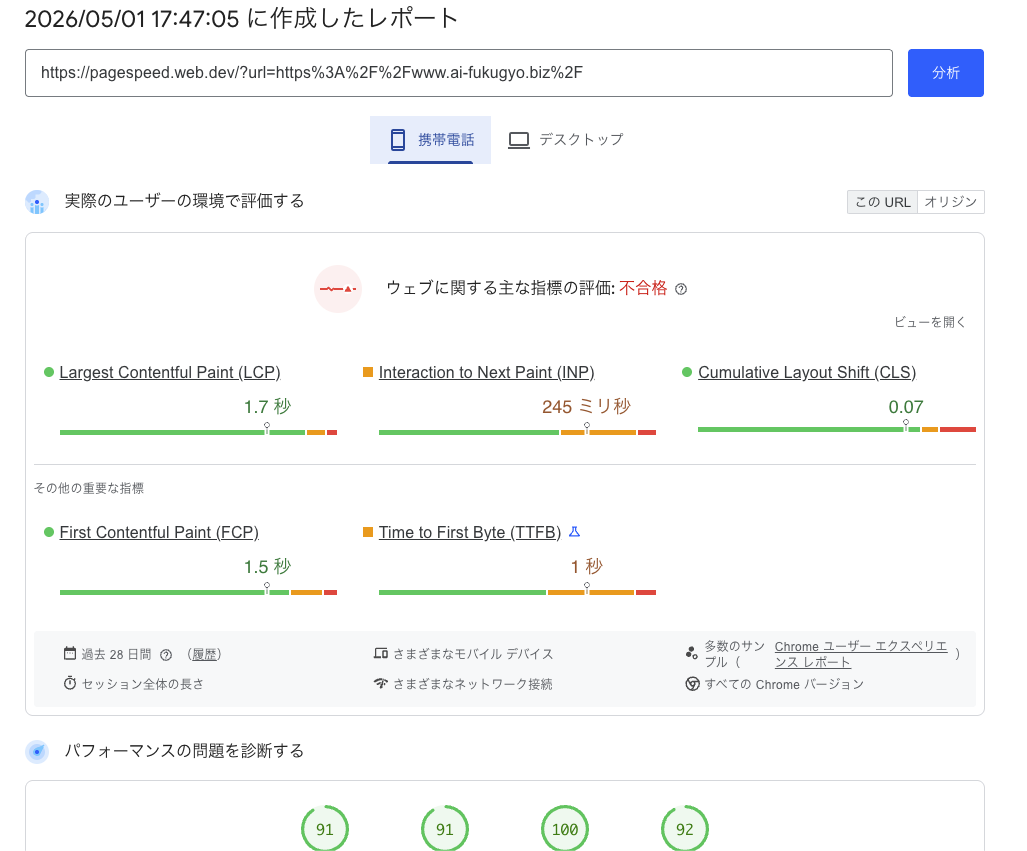Viewport: 1027px width, 851px height.
Task: Click the 1.5 秒 FCP value
Action: [x=267, y=567]
